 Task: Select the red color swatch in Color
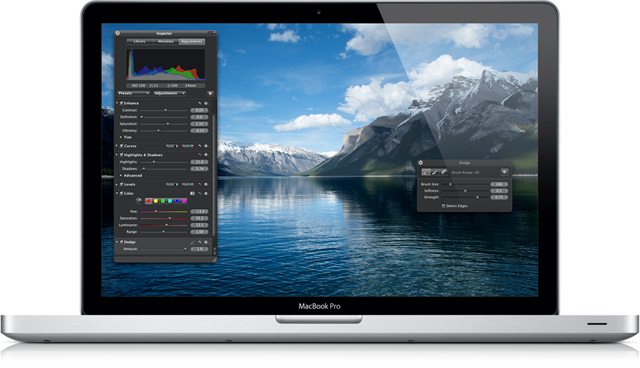149,201
